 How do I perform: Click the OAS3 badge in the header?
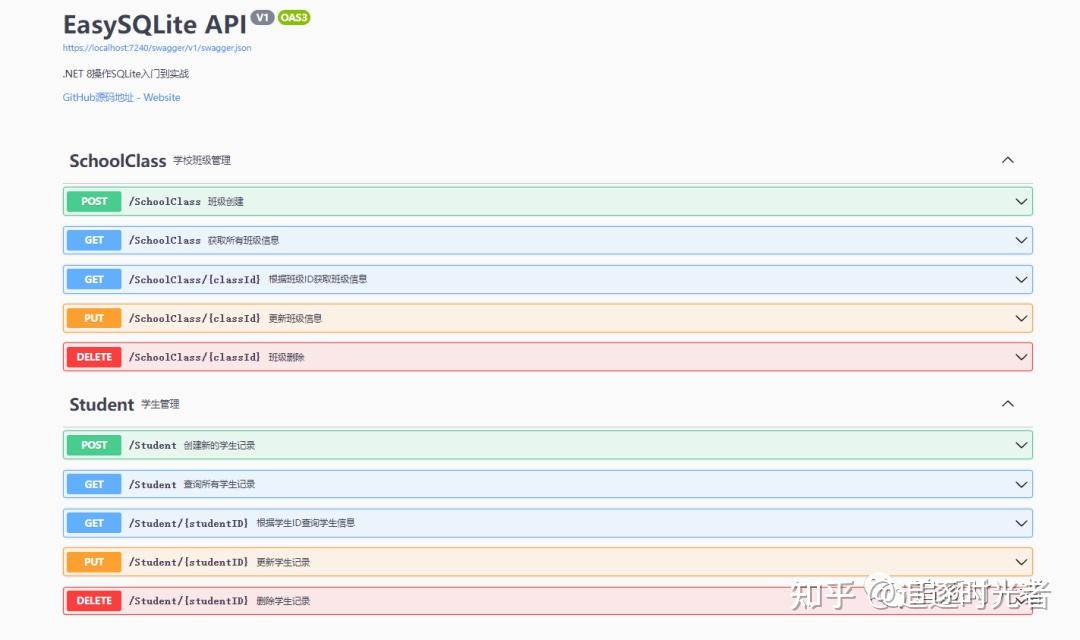pos(294,17)
